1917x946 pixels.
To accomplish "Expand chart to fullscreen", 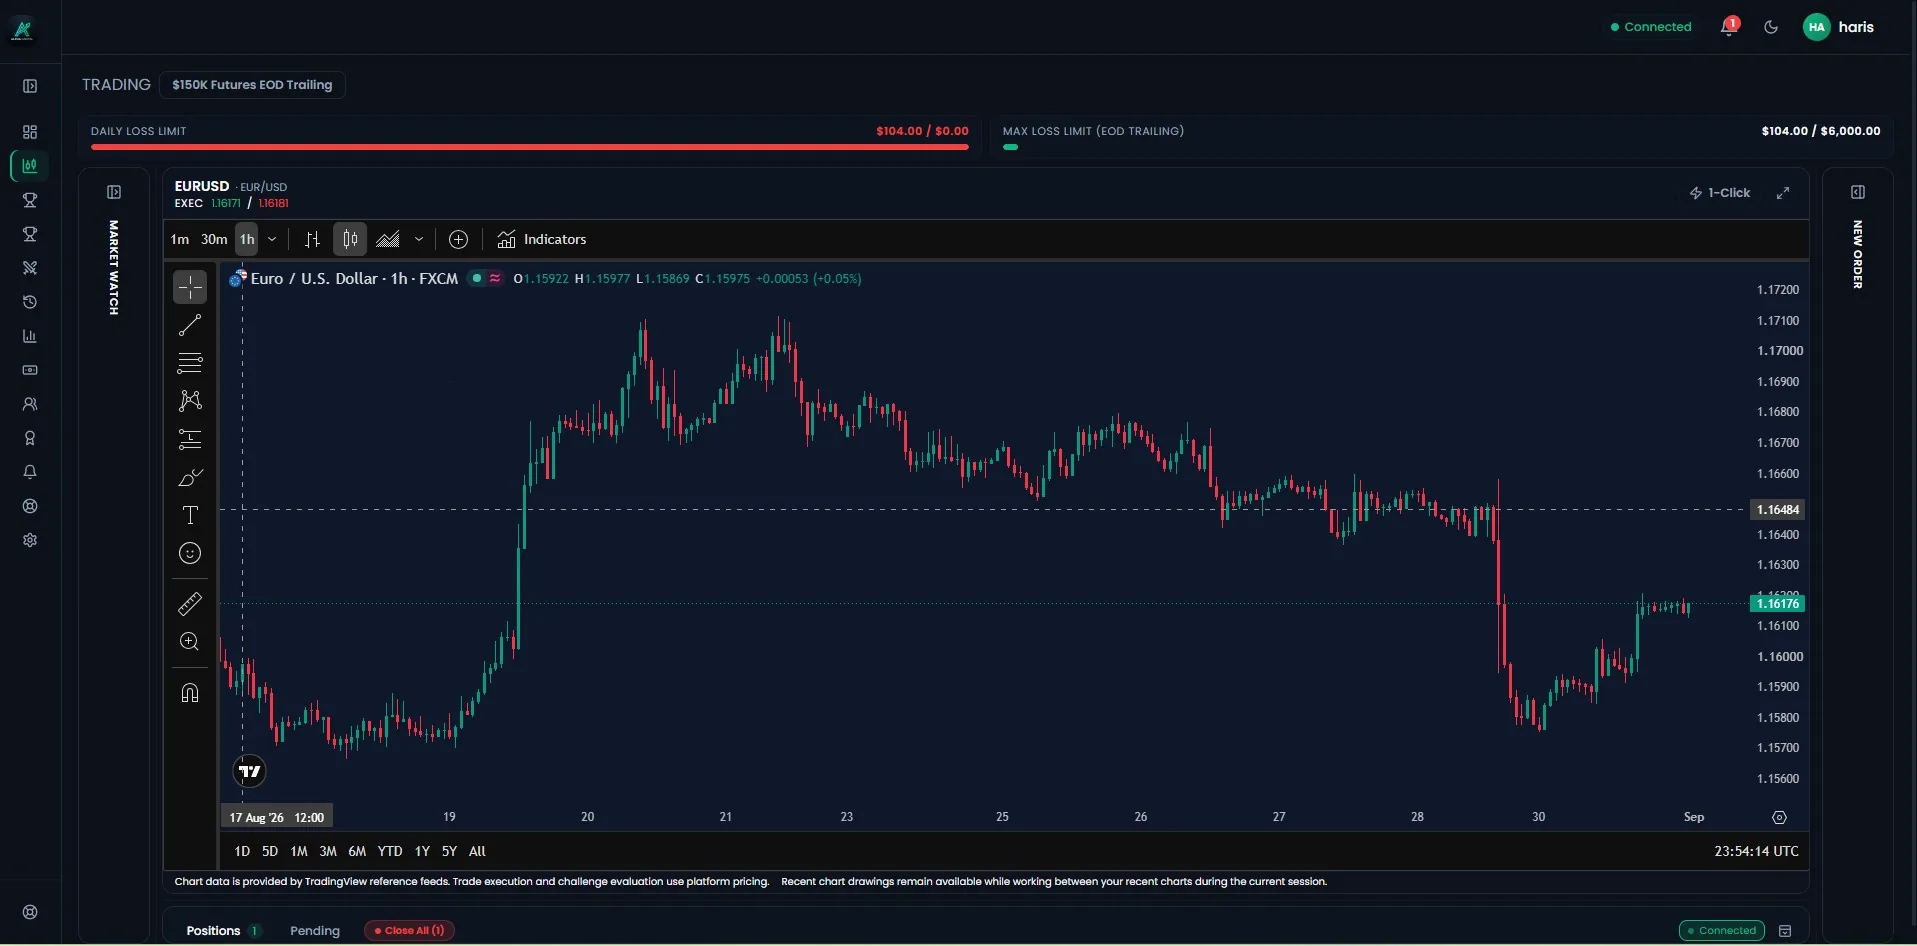I will [1783, 193].
